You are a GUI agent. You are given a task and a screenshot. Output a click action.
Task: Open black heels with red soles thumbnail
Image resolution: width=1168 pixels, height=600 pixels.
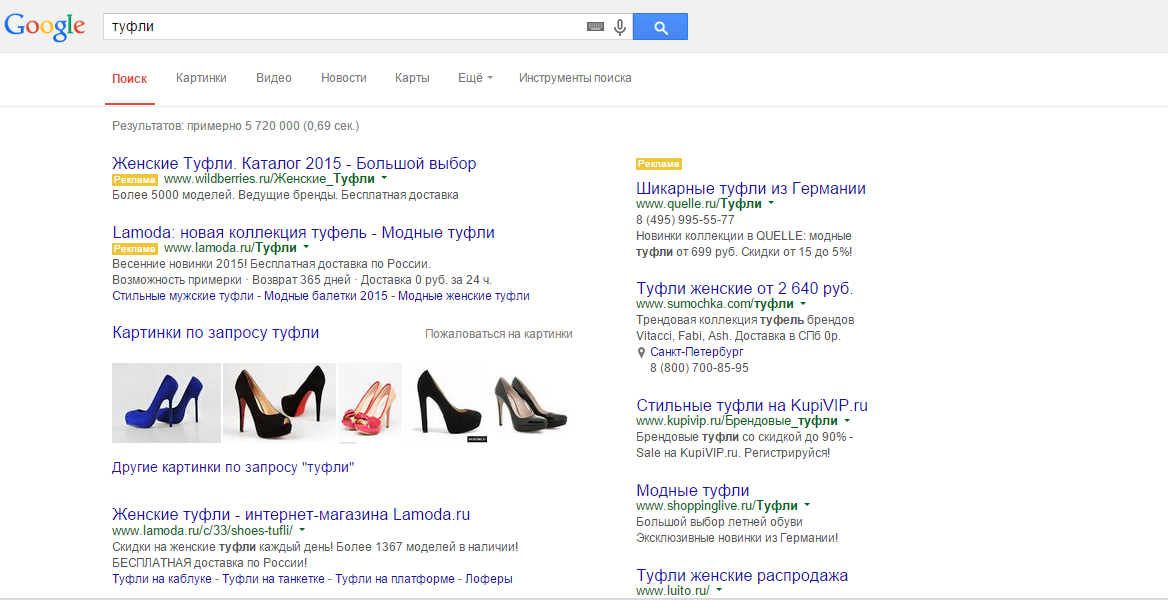coord(279,403)
